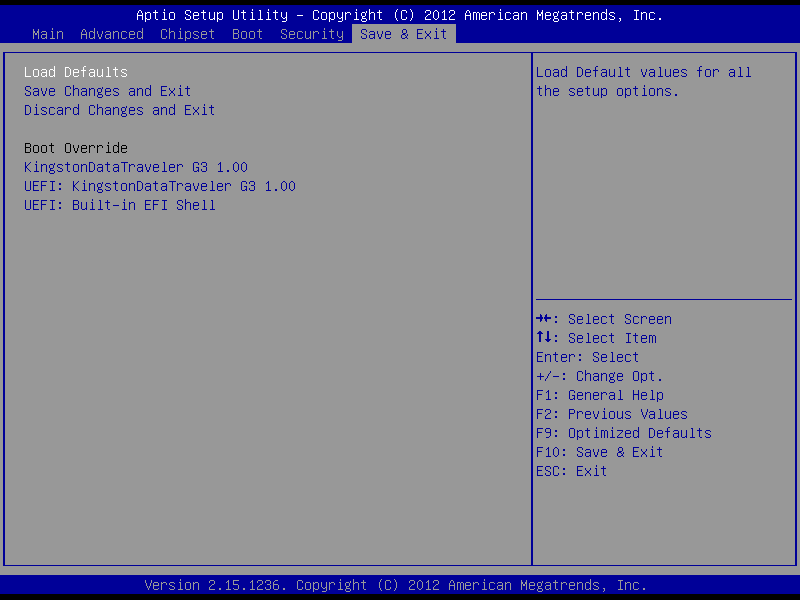
Task: Click the +/-: Change Opt. hint
Action: point(600,376)
